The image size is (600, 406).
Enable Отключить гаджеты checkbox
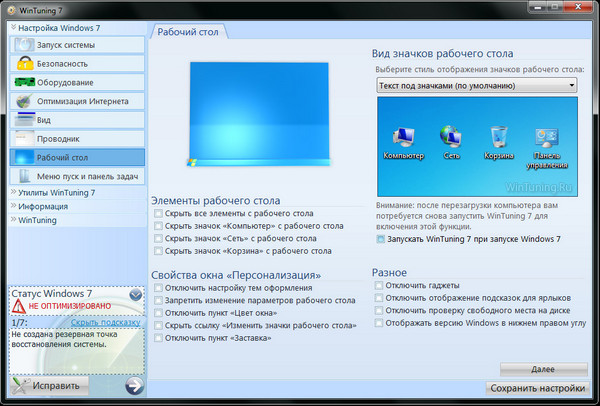pyautogui.click(x=378, y=285)
